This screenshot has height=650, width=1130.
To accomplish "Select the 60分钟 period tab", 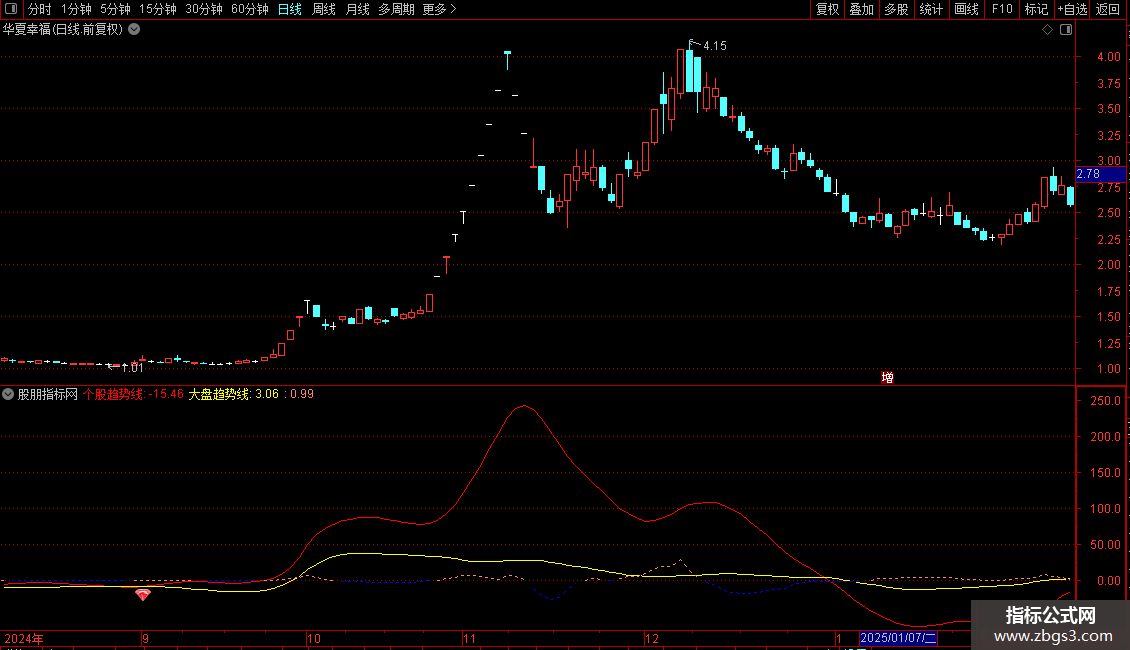I will pos(250,9).
